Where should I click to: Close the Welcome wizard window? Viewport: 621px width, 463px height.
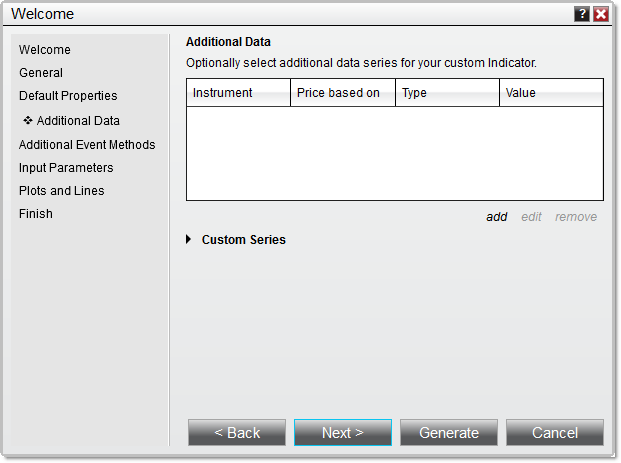601,14
